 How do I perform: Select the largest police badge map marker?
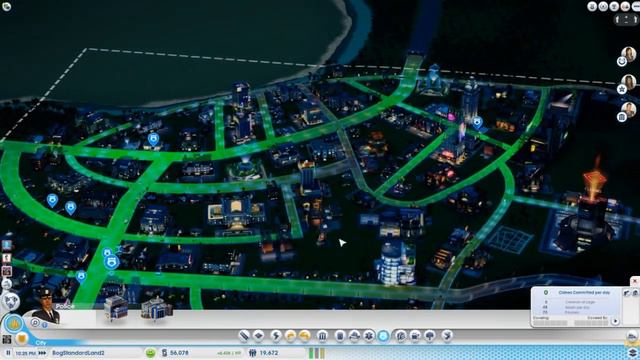pos(111,262)
